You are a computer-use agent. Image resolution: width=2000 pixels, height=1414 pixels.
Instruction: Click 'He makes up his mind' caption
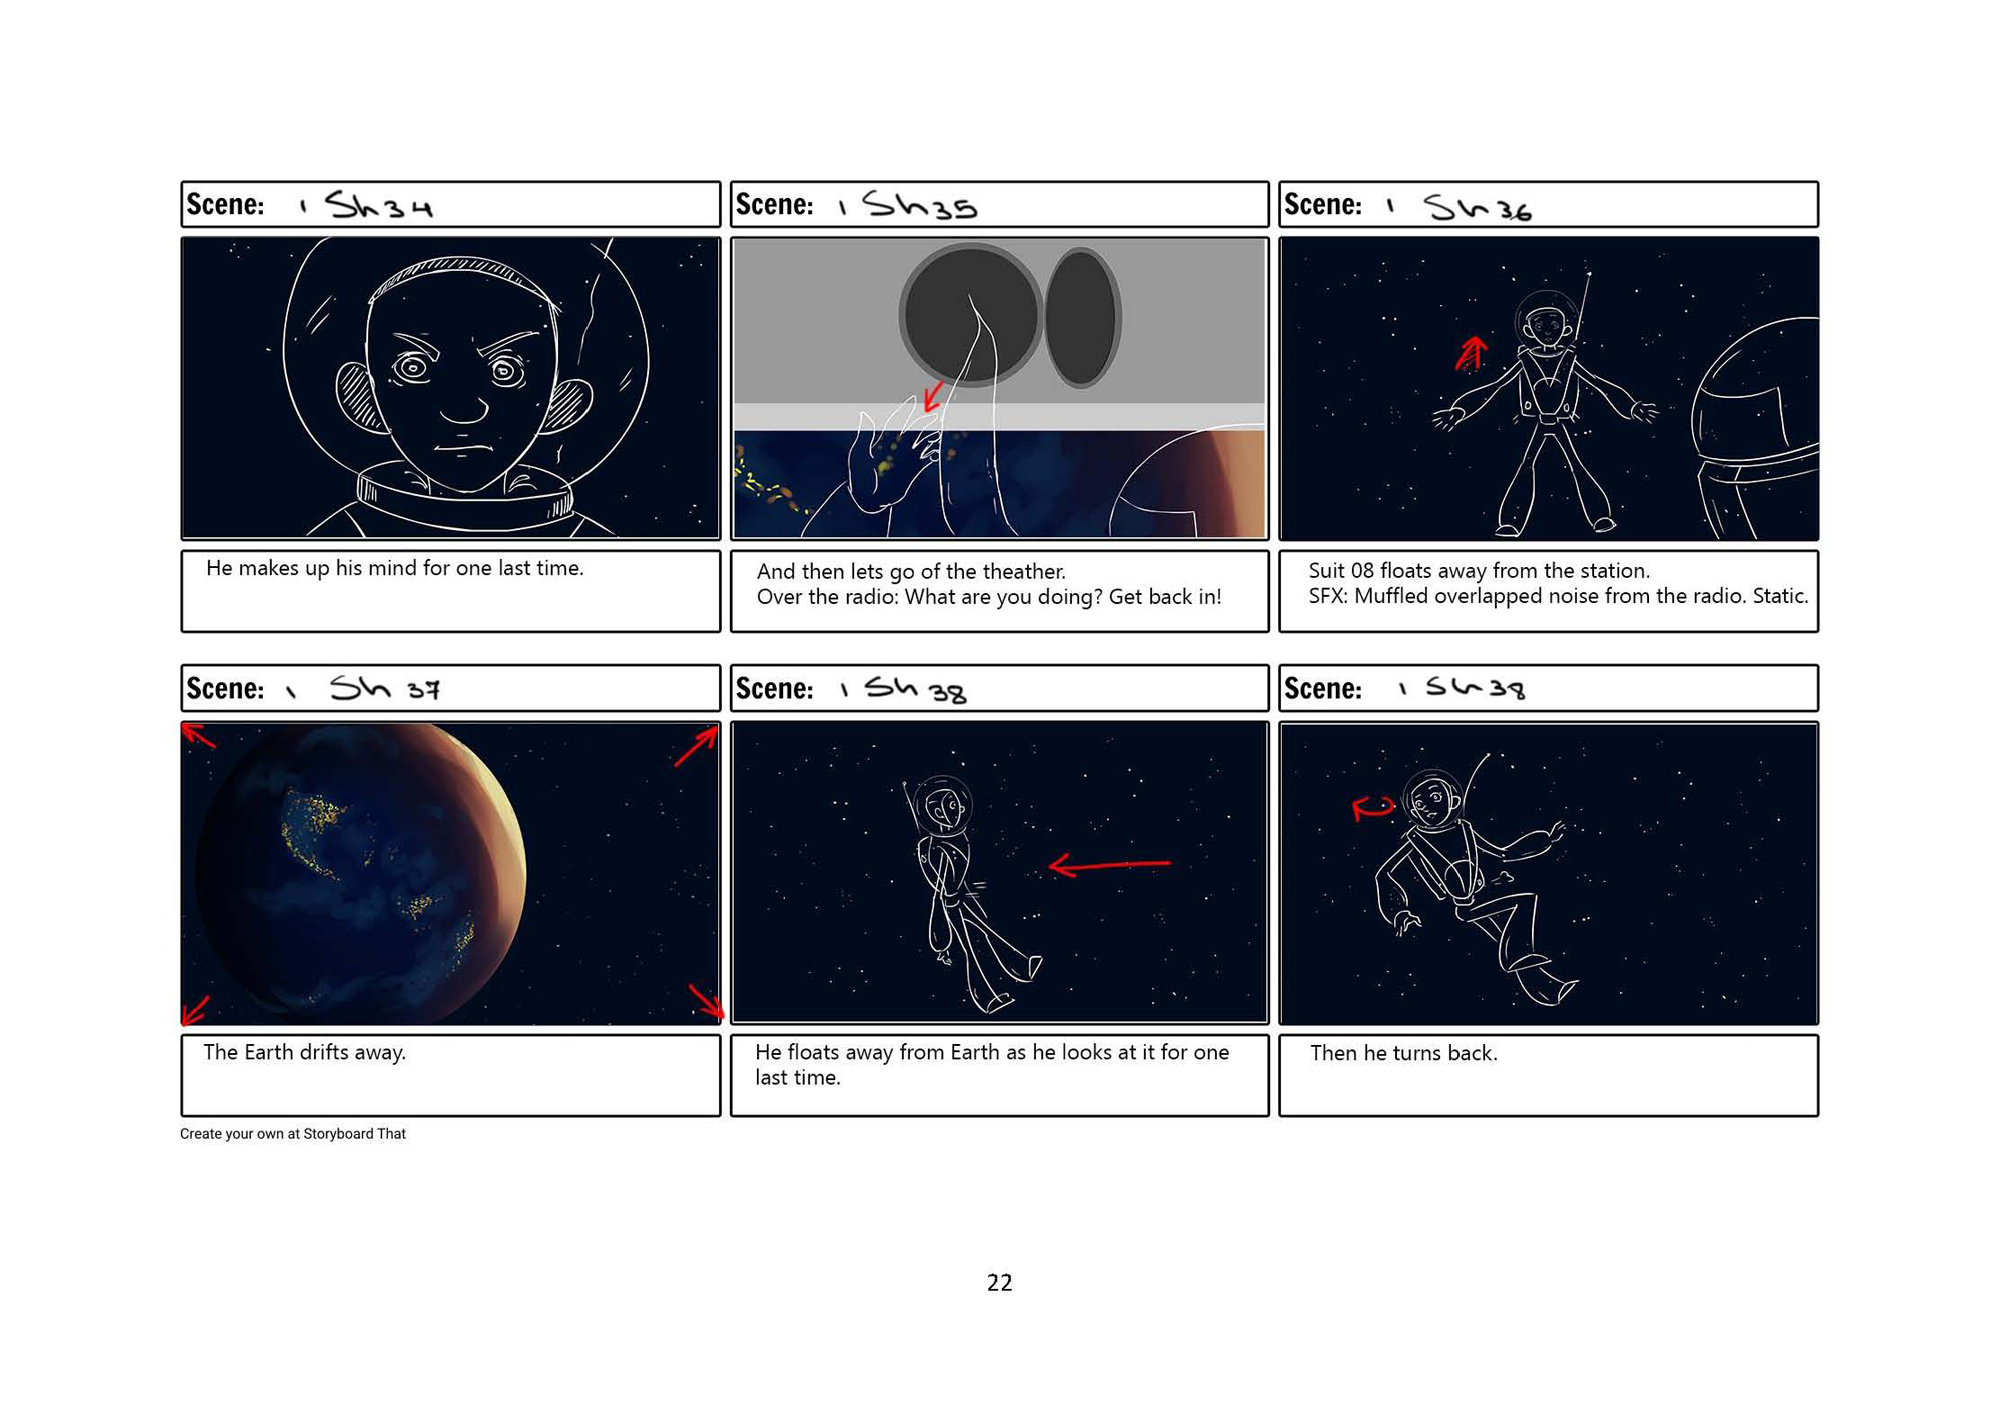pyautogui.click(x=394, y=568)
